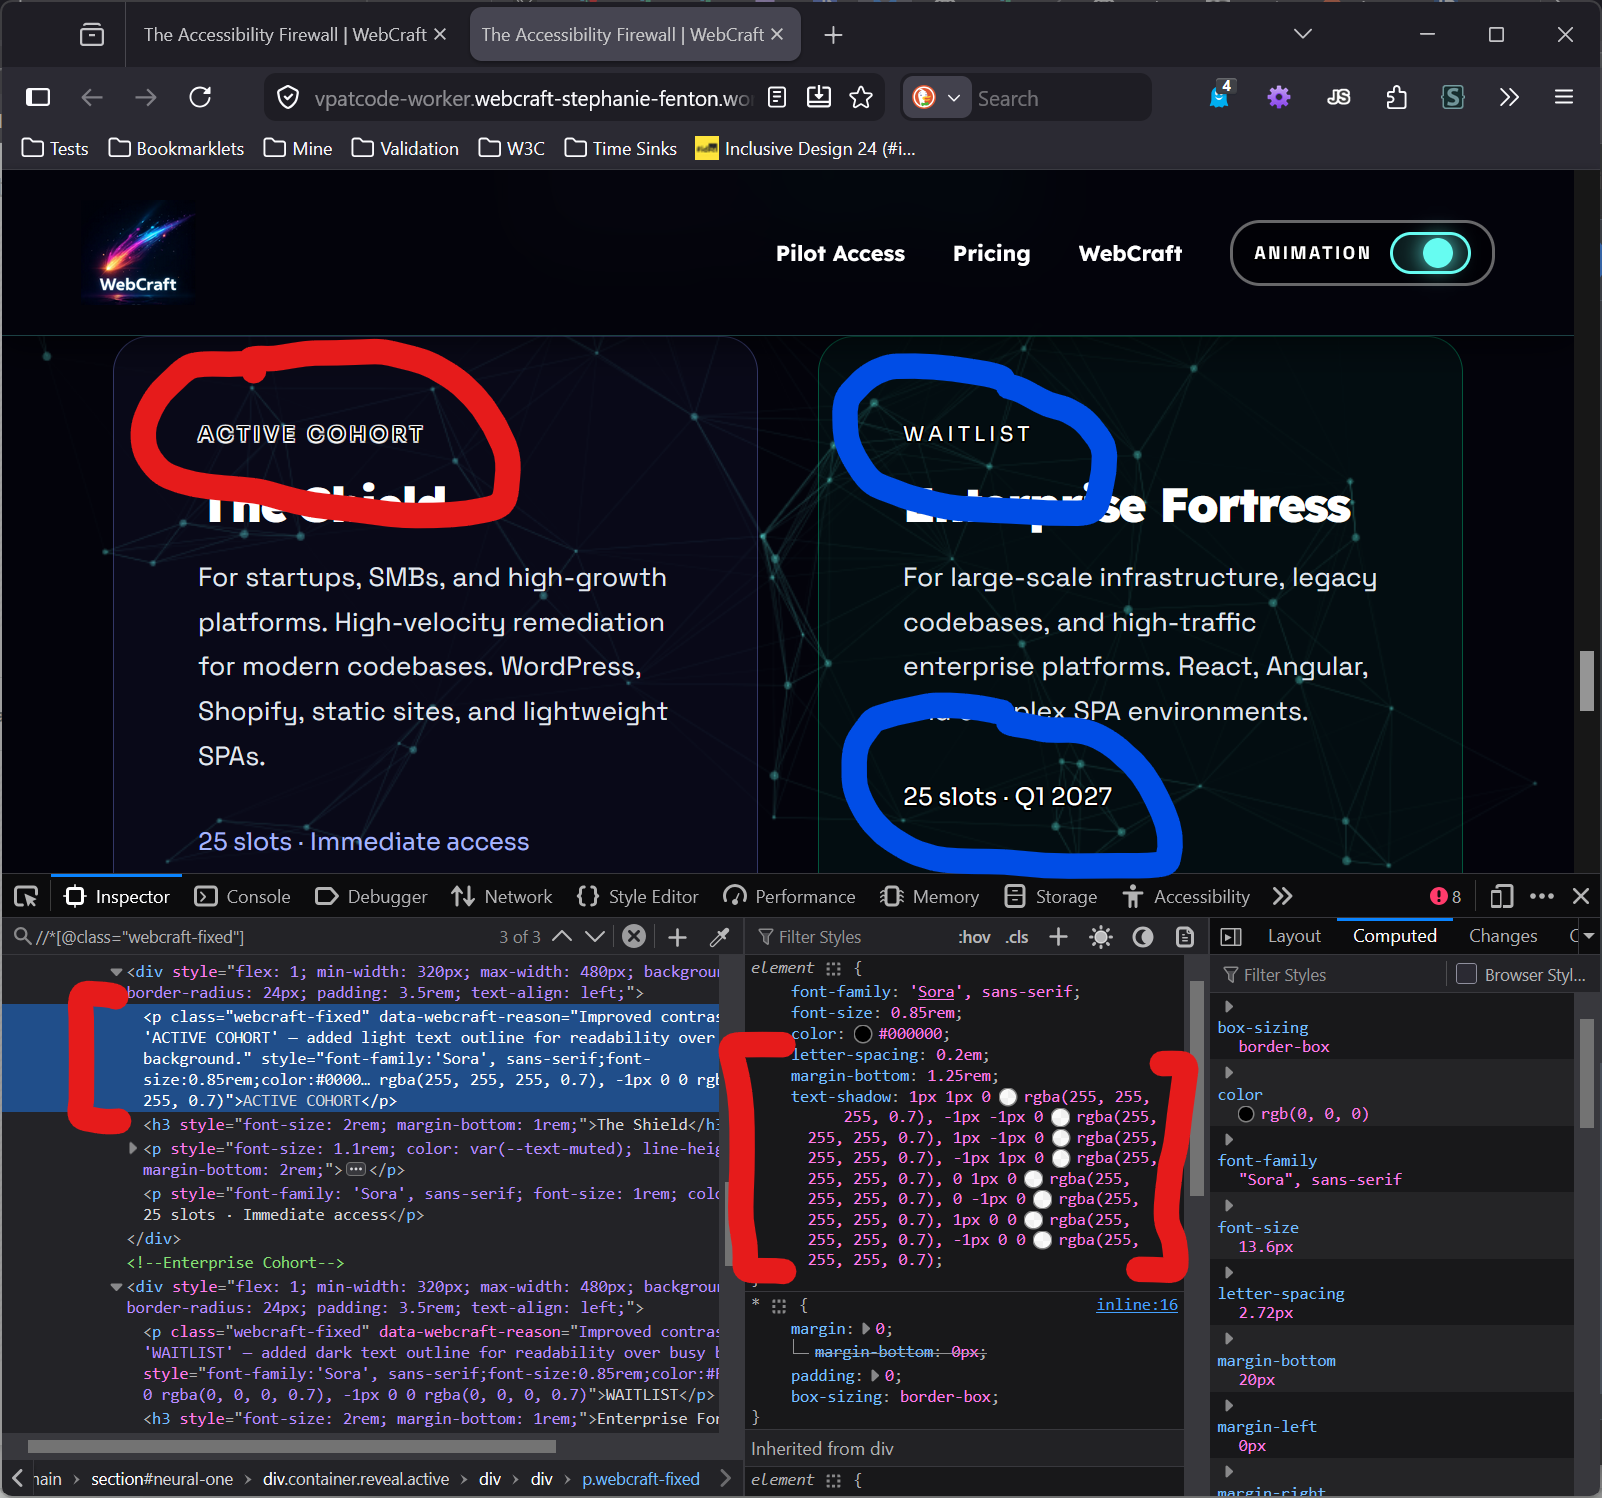Open the extensions puzzle piece menu
Viewport: 1602px width, 1498px height.
(x=1397, y=97)
